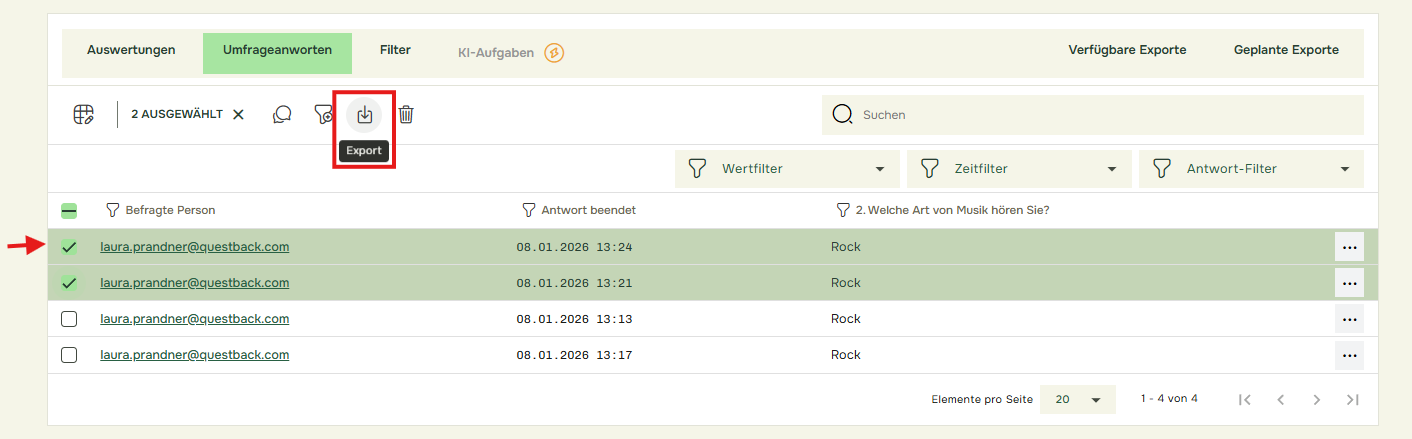
Task: Click the funnel settings icon in toolbar
Action: (x=323, y=115)
